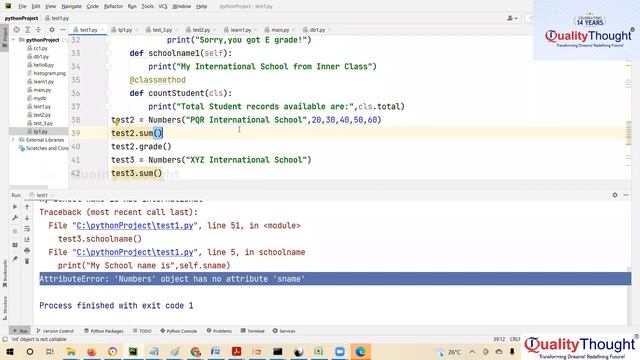640x360 pixels.
Task: Toggle scroll to end in Run console
Action: pos(27,240)
